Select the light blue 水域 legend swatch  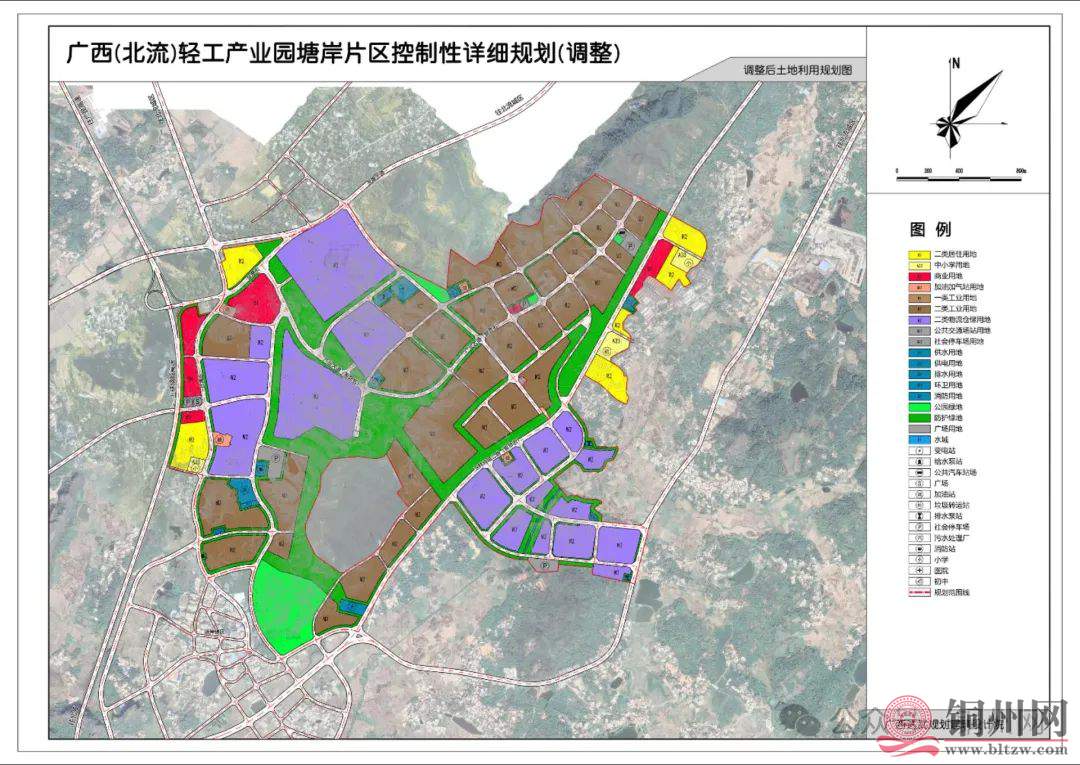pos(919,439)
